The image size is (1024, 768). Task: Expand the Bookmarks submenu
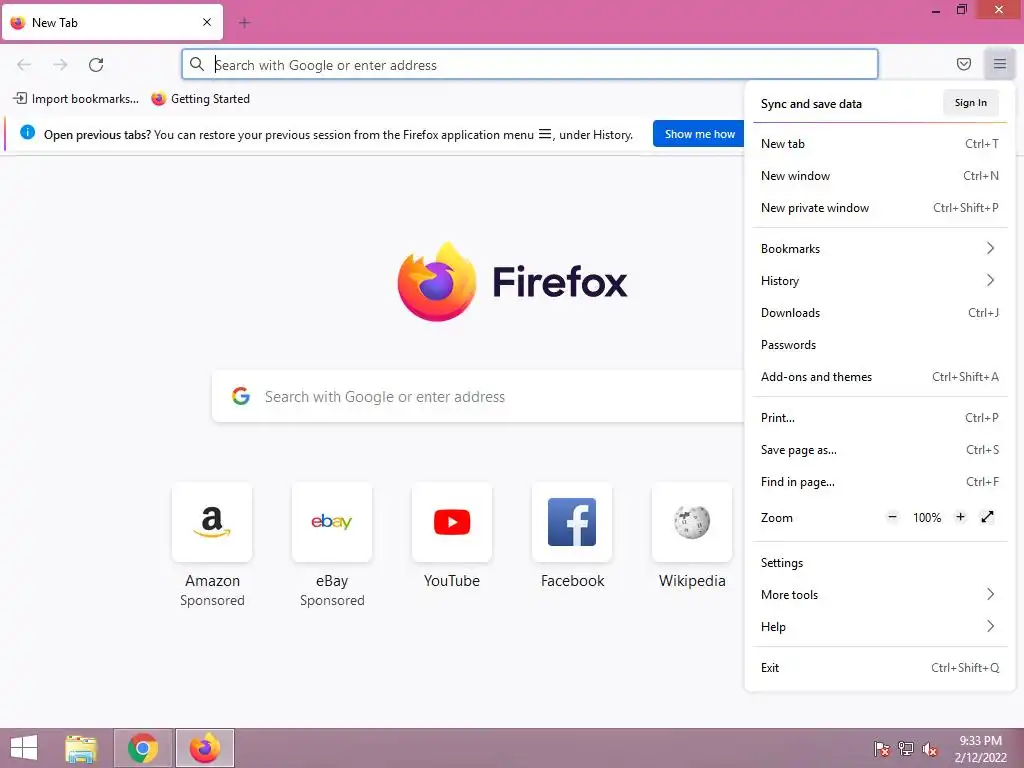tap(880, 249)
